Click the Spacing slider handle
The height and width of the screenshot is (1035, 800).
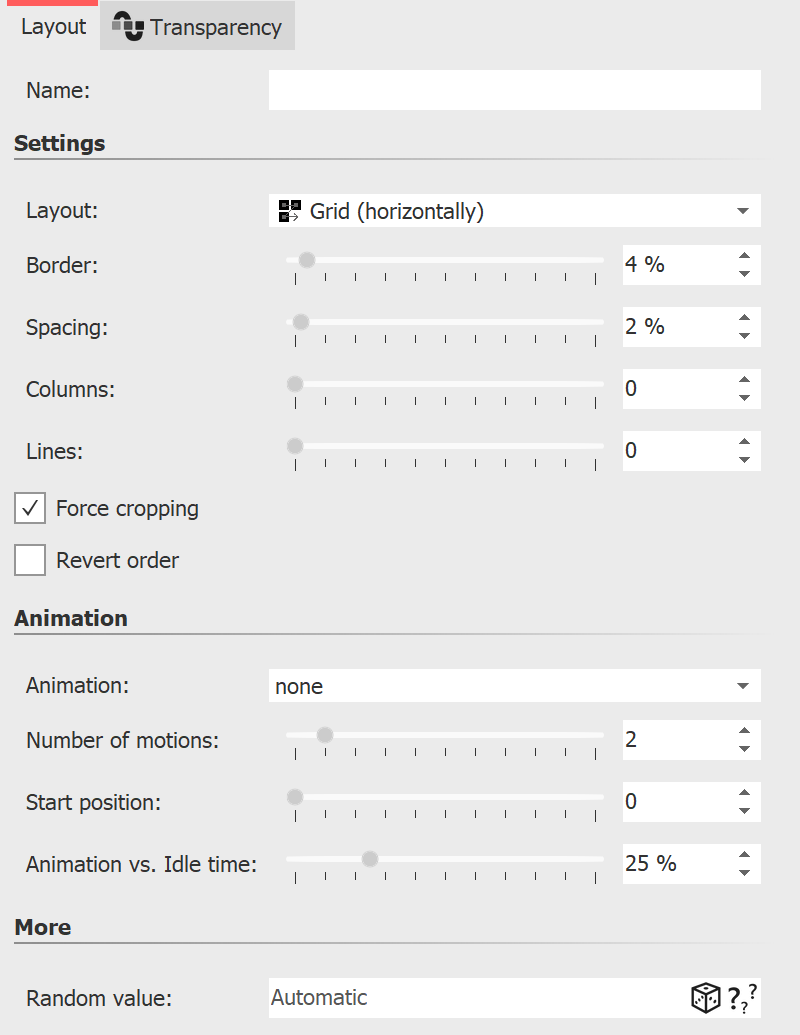pos(299,322)
